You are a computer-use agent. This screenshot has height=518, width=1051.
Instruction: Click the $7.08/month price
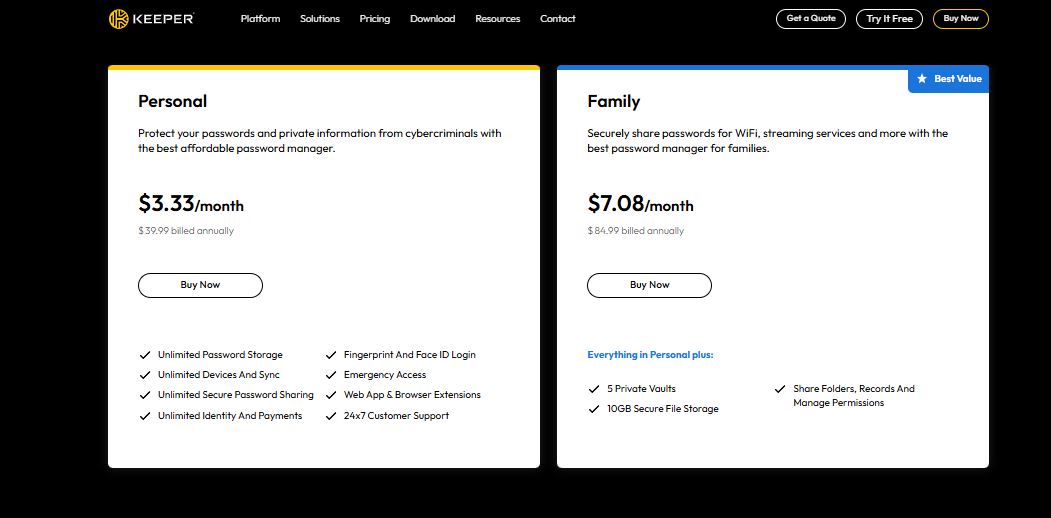(x=640, y=203)
